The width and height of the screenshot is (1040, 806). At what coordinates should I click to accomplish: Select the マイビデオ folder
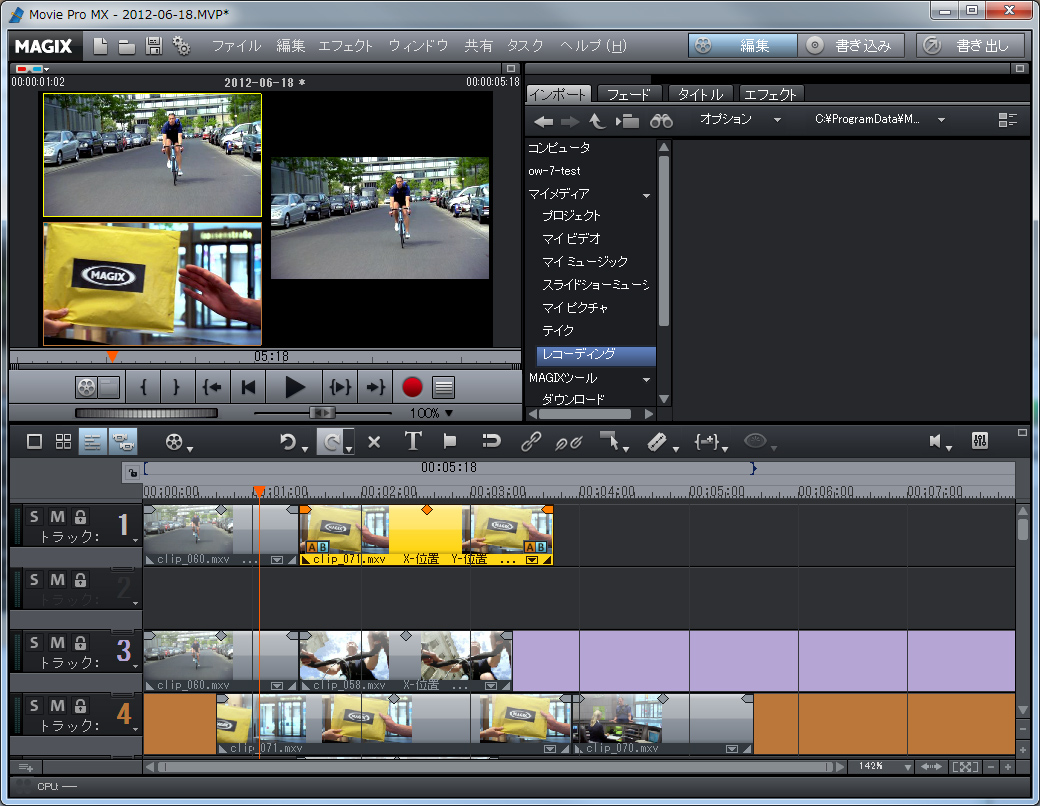pyautogui.click(x=571, y=239)
